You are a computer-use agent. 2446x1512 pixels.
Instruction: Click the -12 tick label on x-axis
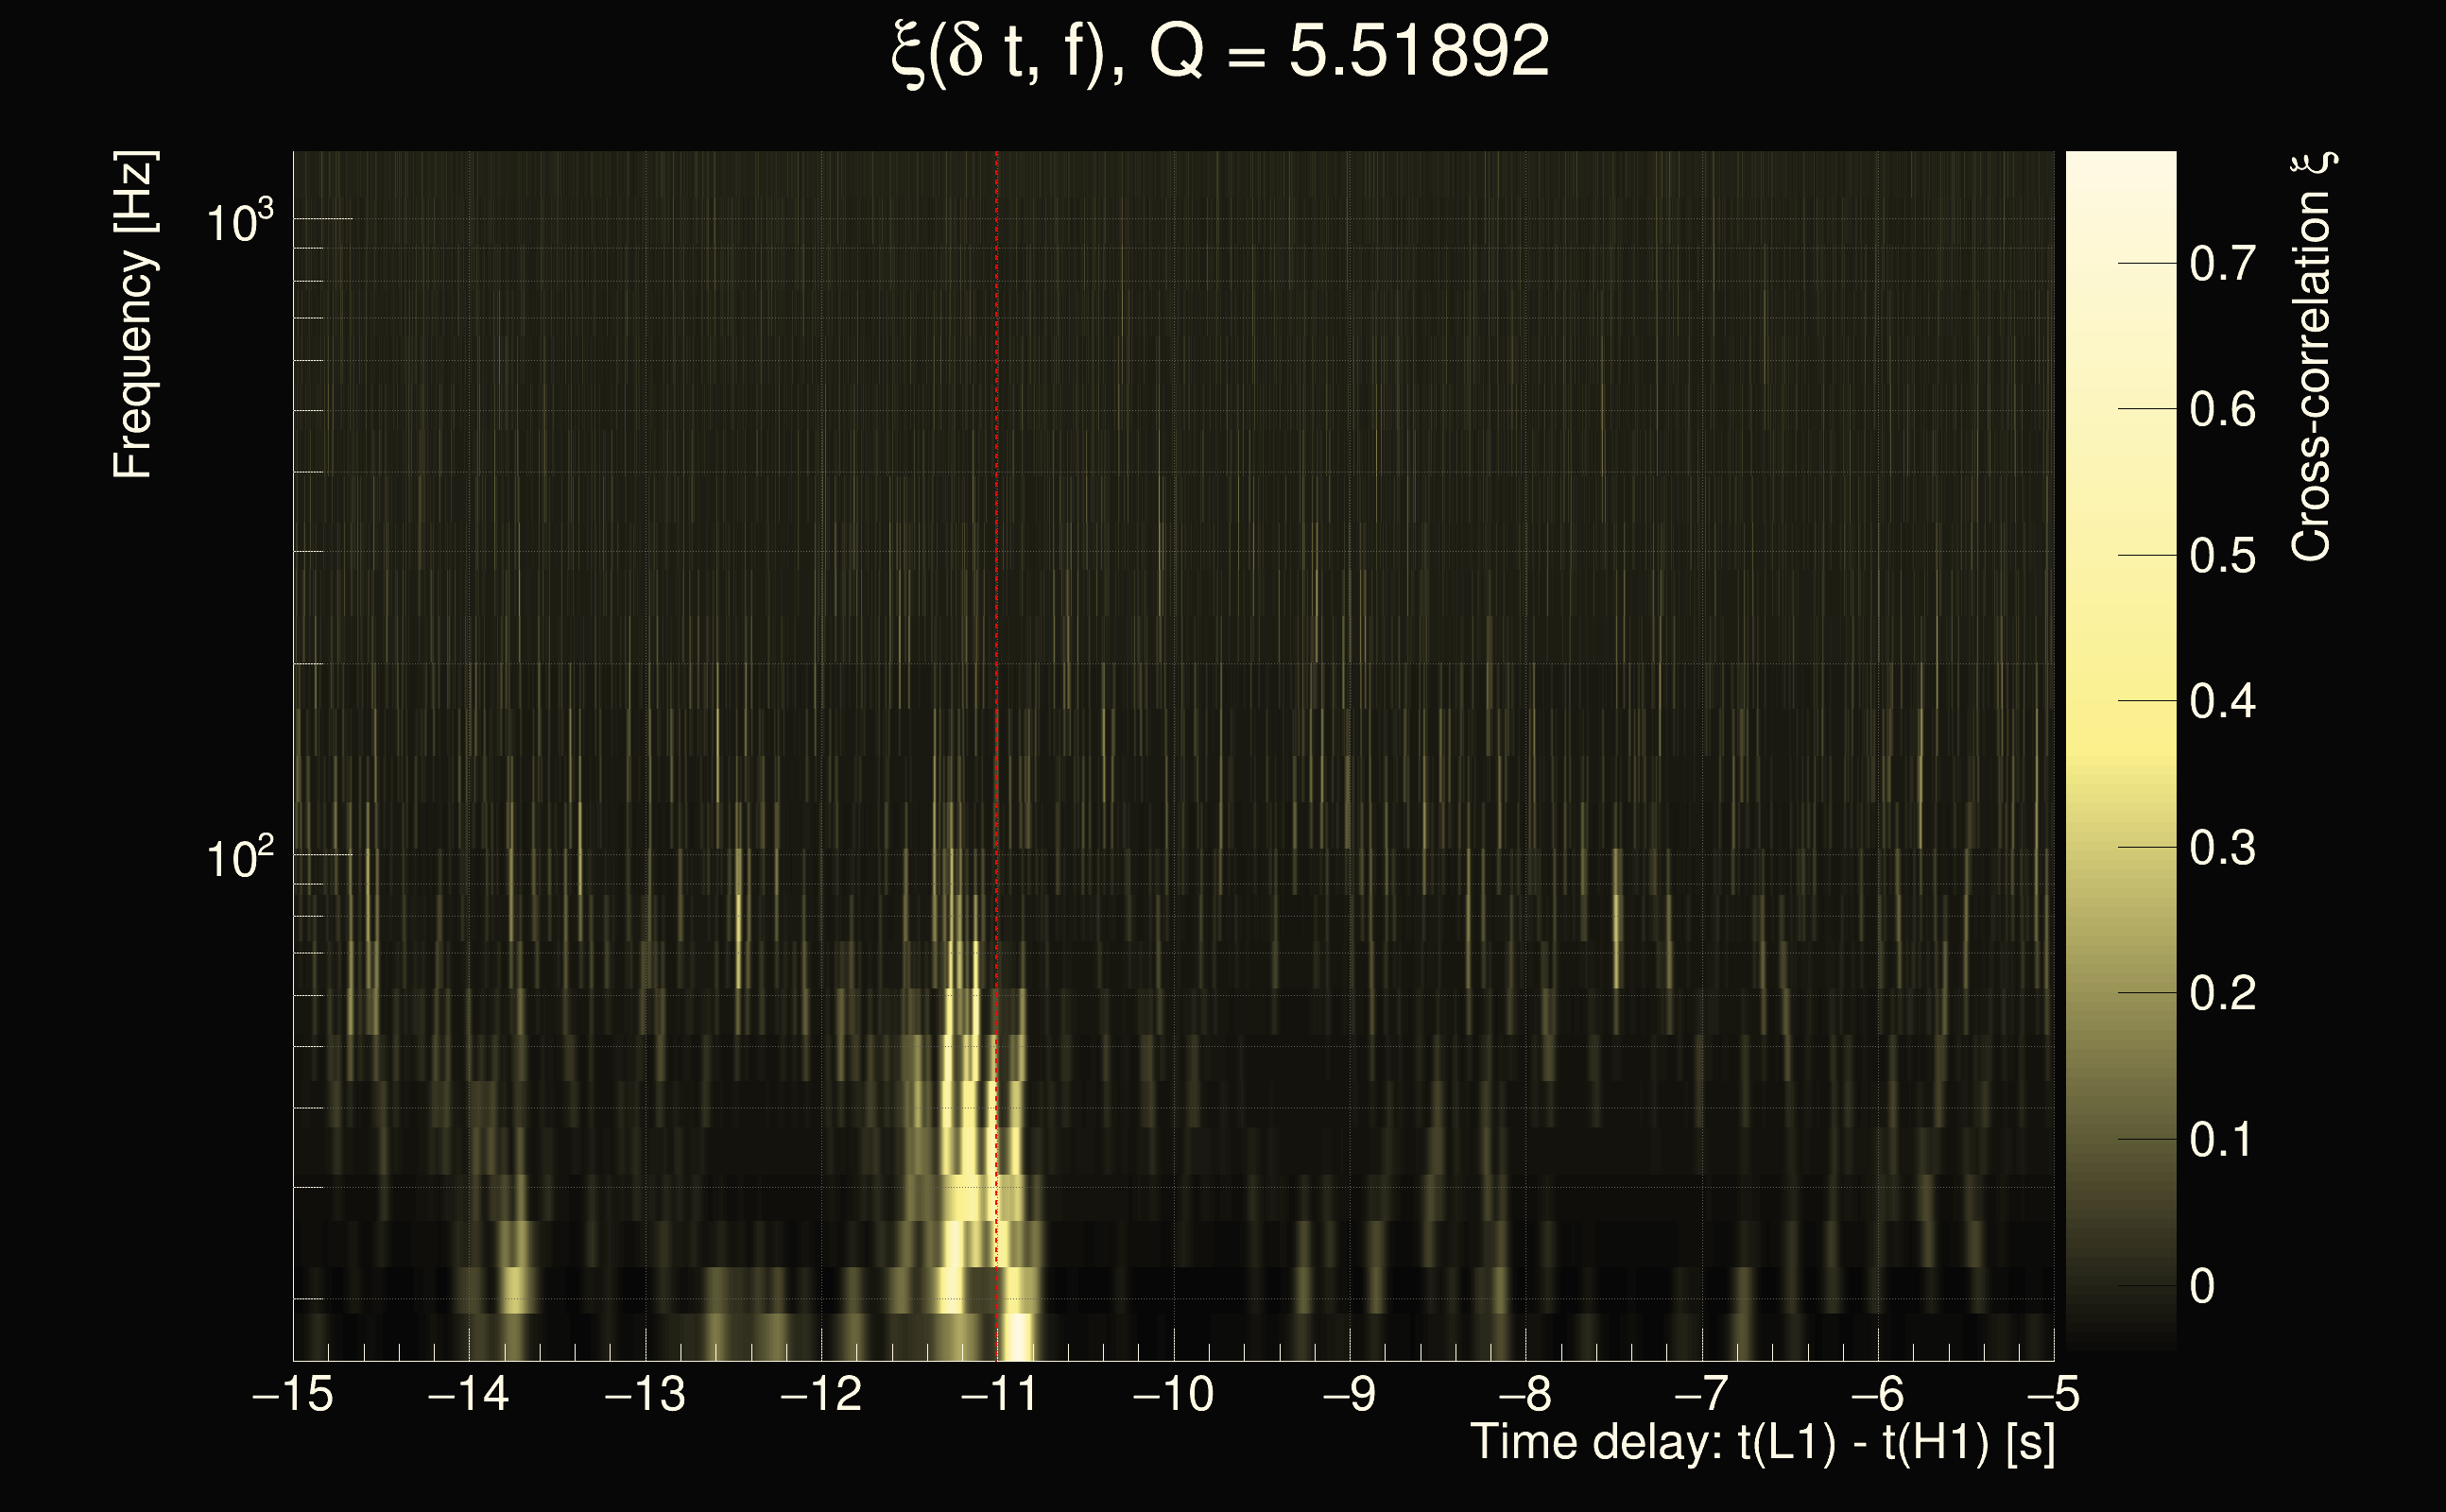(820, 1394)
